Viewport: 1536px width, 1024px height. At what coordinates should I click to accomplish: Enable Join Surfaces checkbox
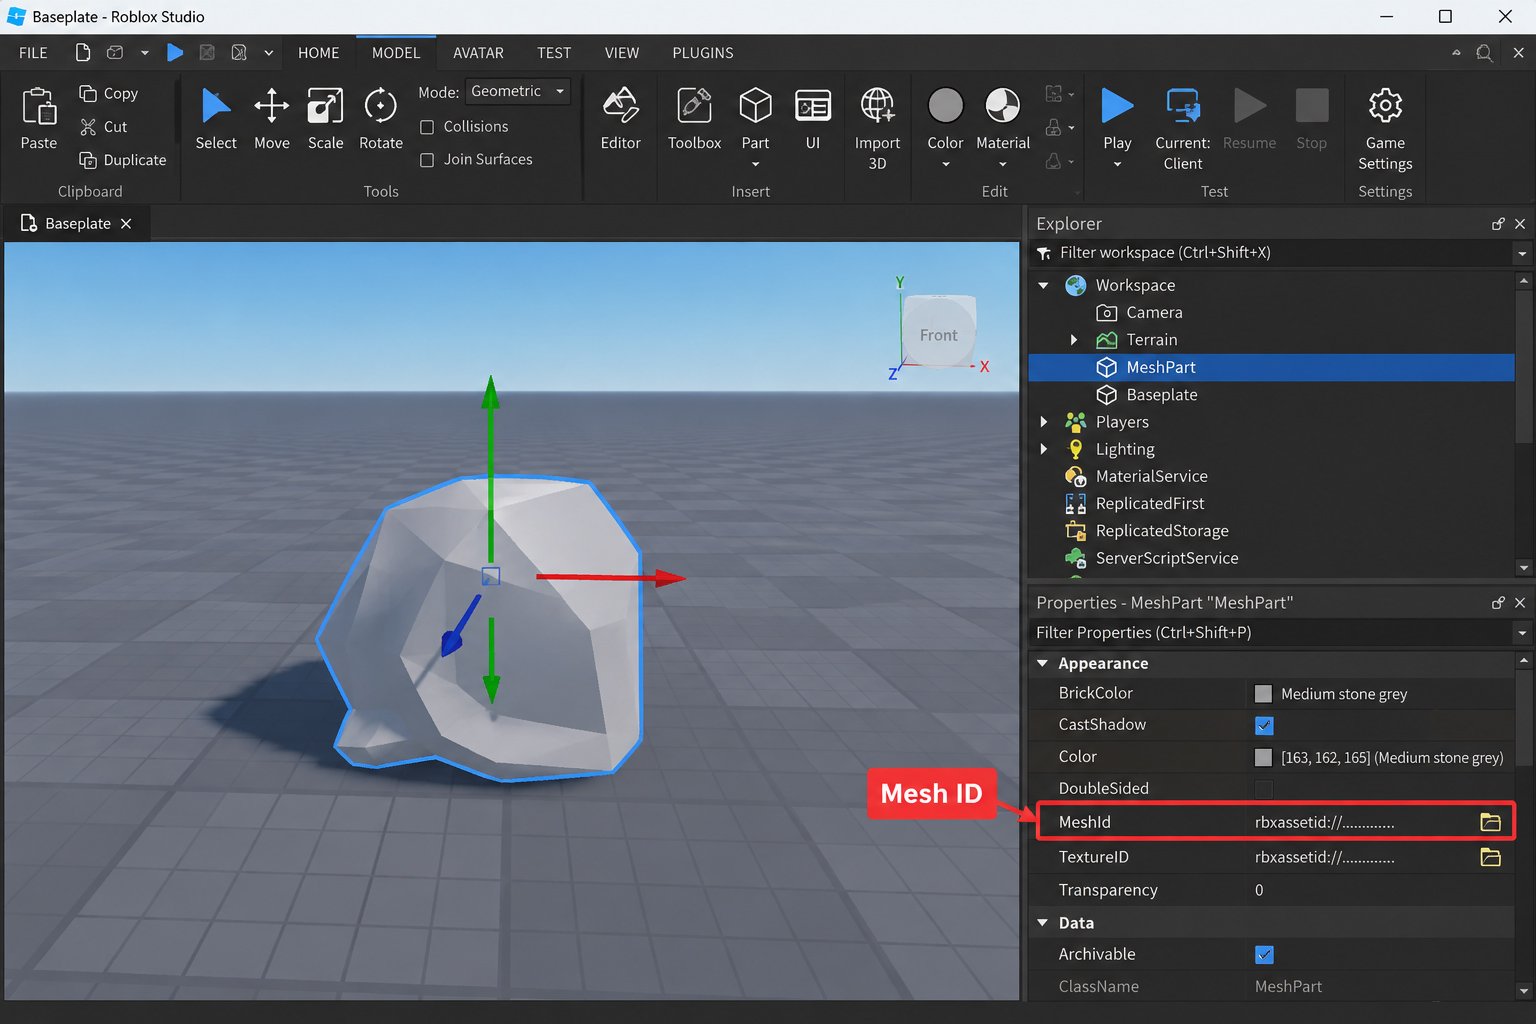click(427, 160)
